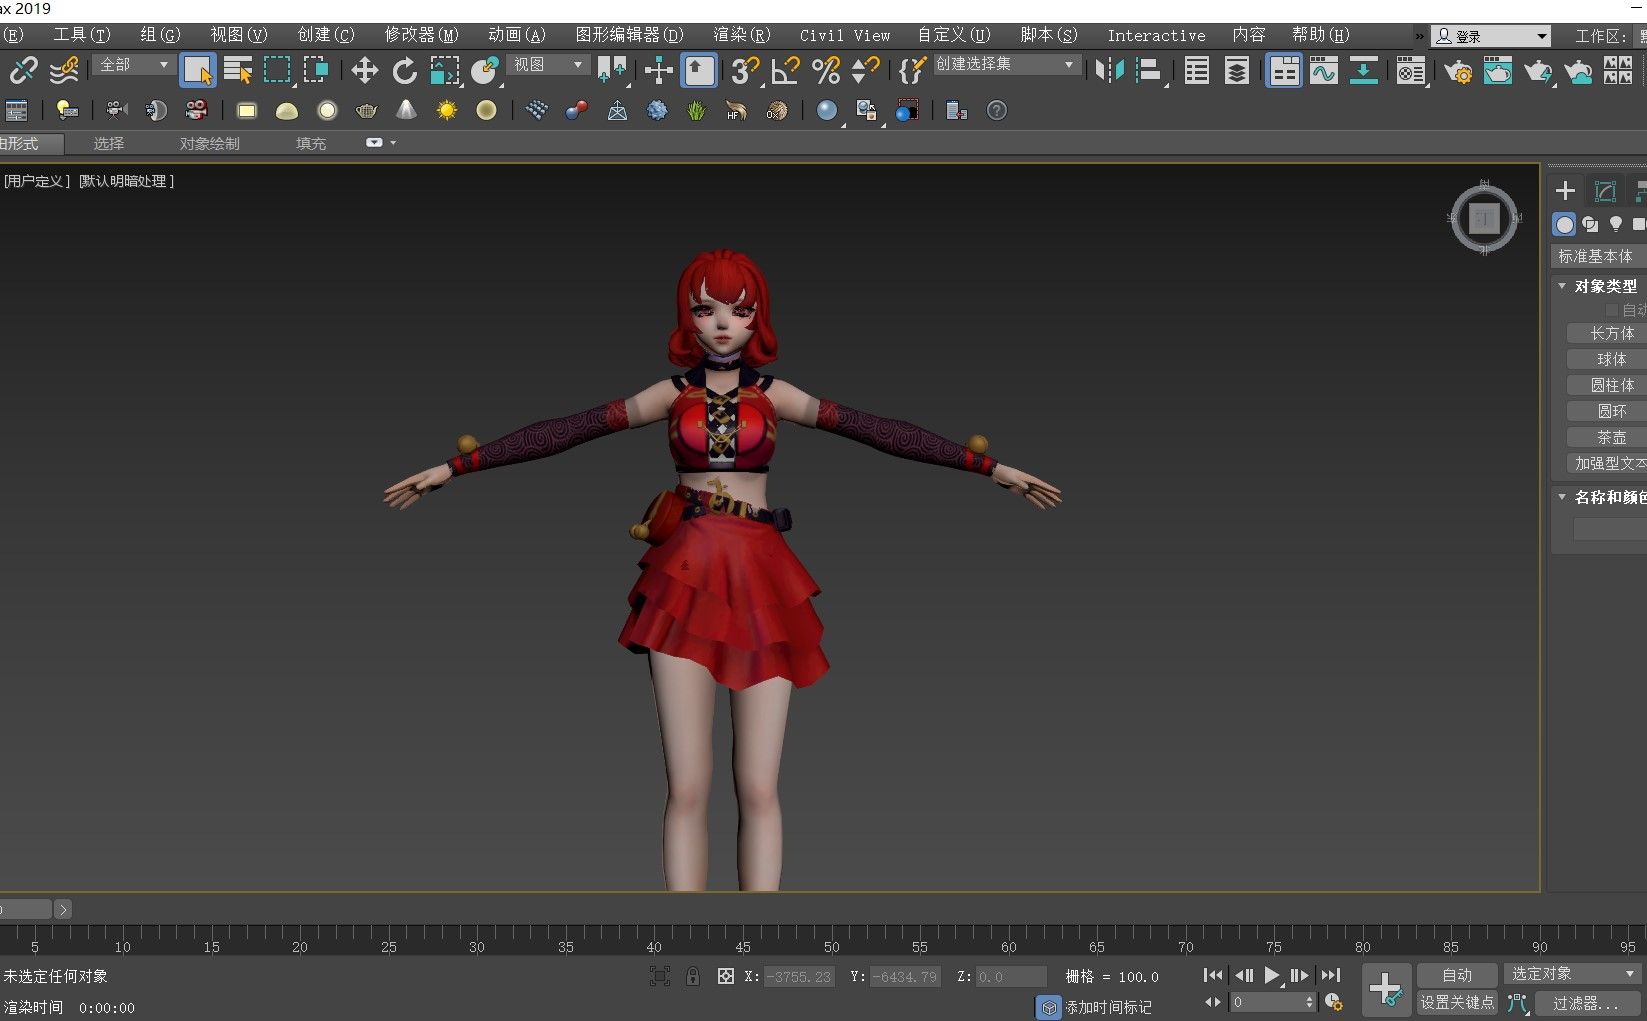Switch to the 对象绘制 ribbon tab
The image size is (1647, 1021).
[209, 144]
